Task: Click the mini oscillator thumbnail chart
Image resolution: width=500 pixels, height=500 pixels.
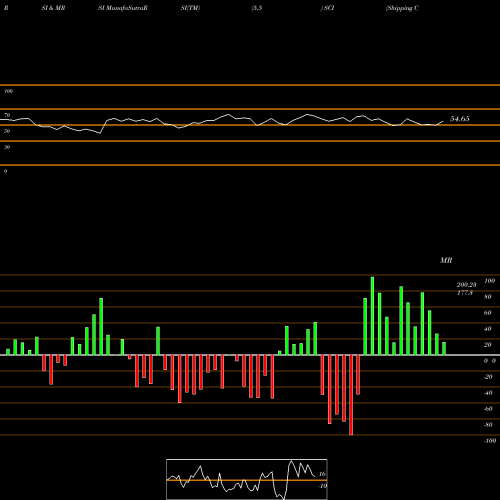Action: 247,479
